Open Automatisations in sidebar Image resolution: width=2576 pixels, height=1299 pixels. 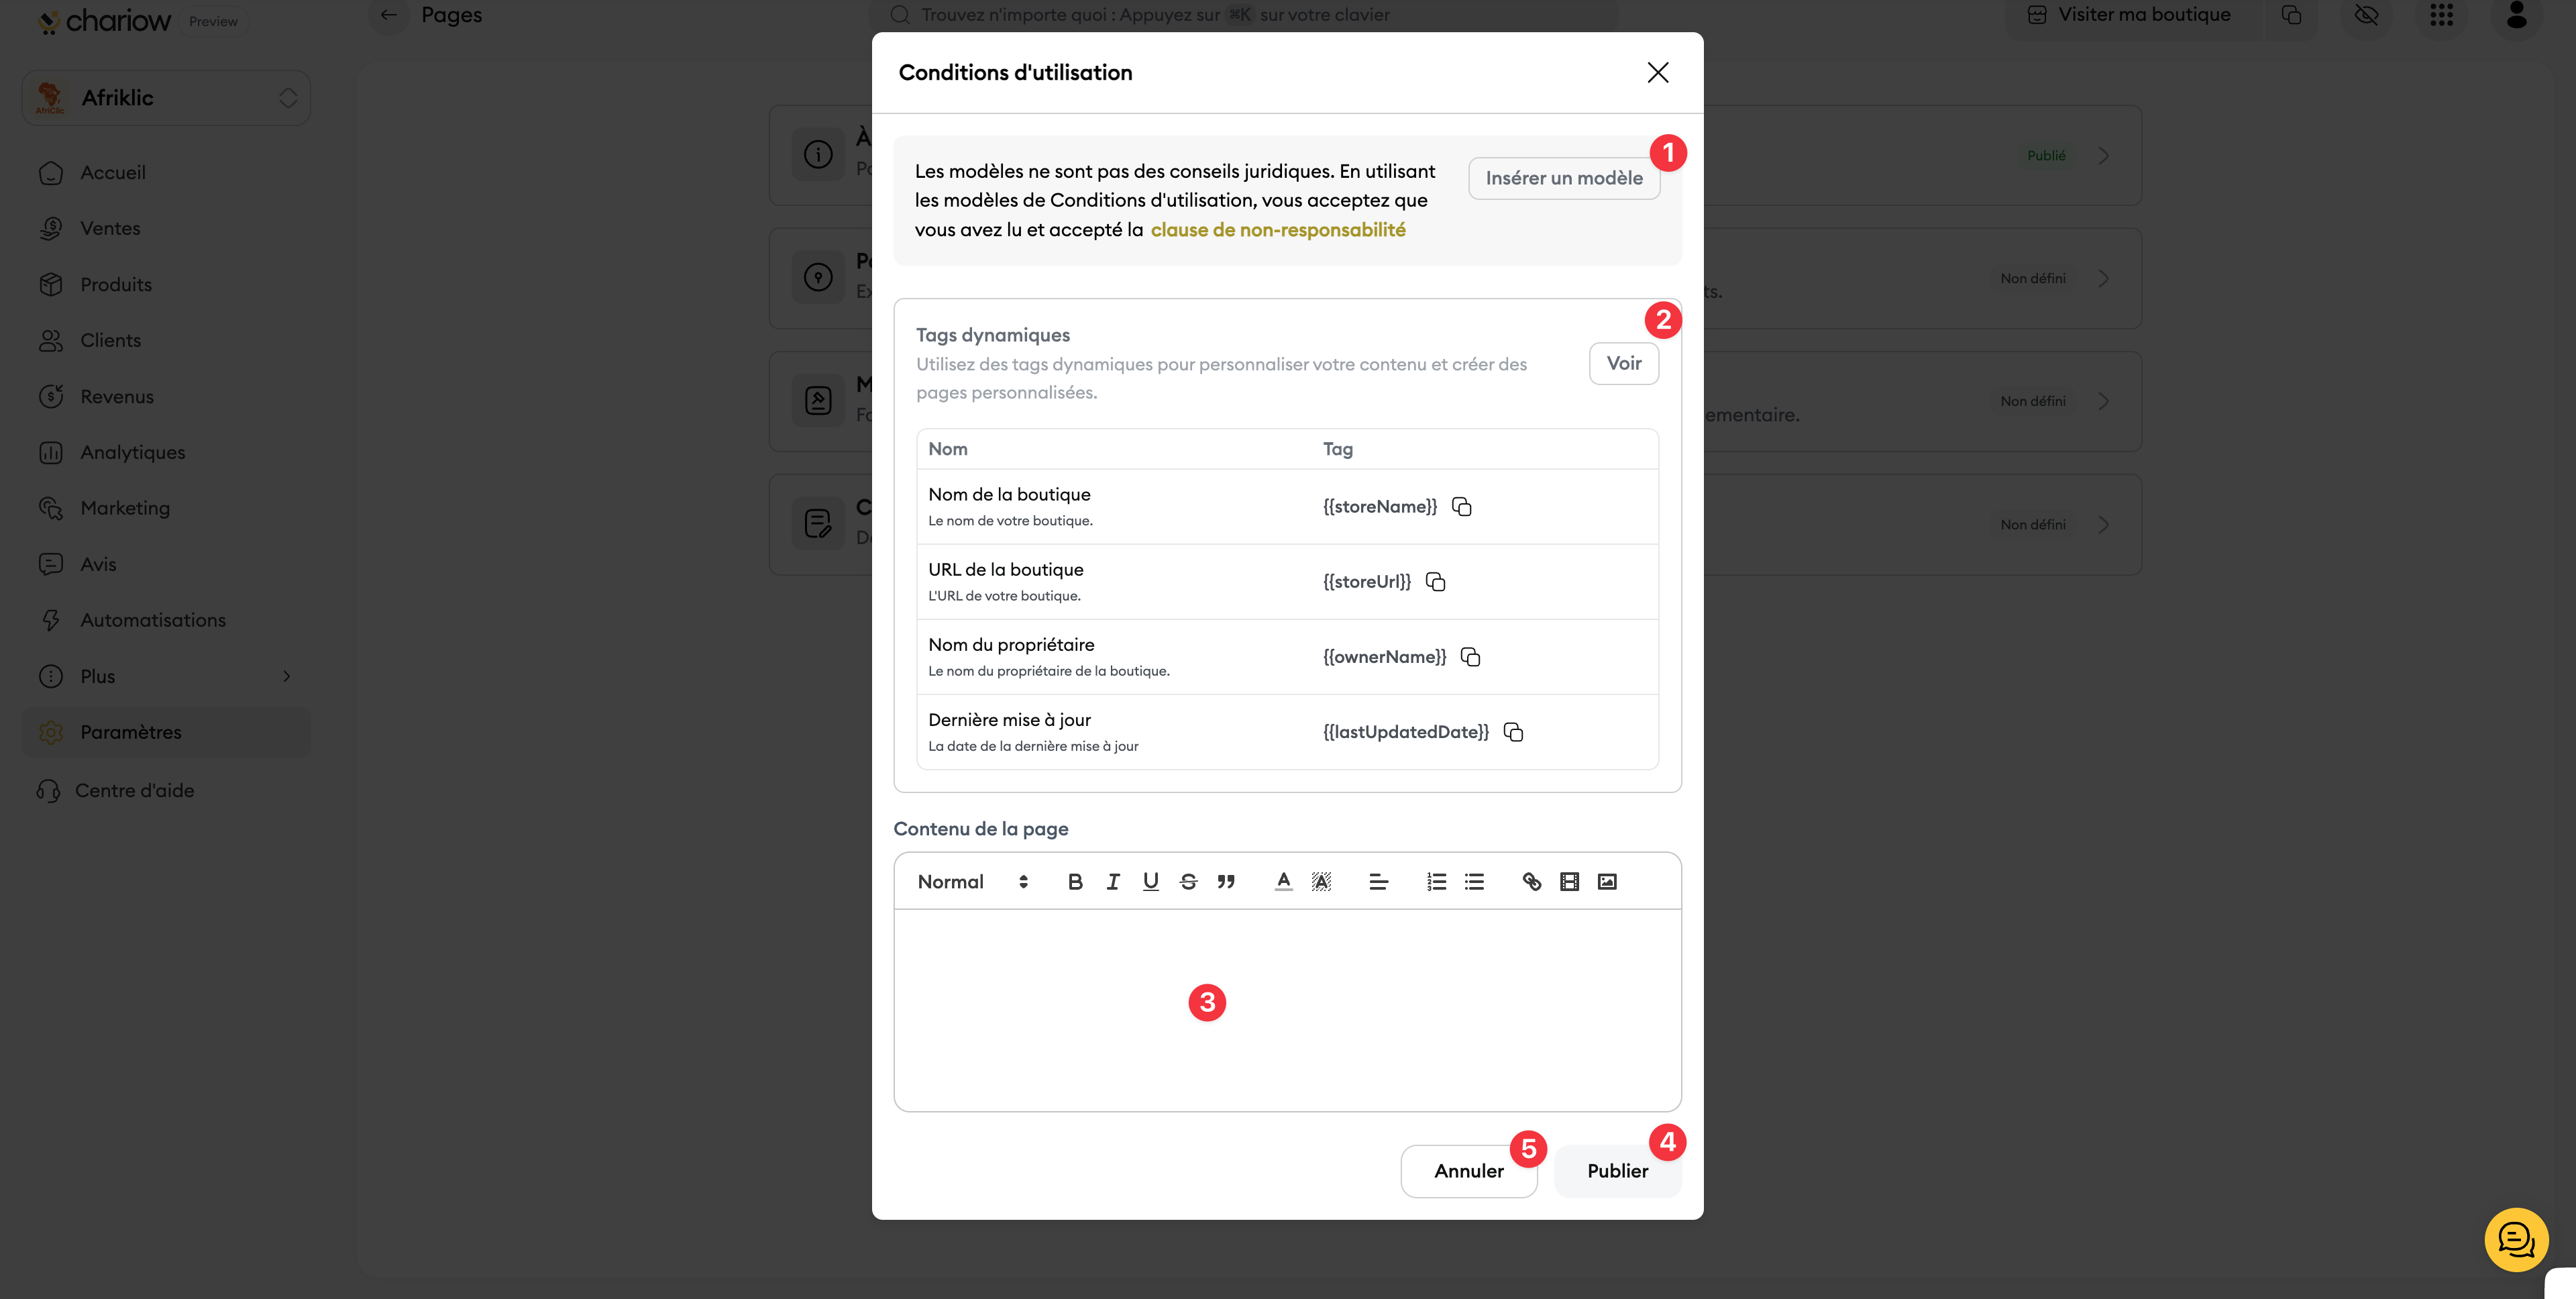(x=166, y=620)
